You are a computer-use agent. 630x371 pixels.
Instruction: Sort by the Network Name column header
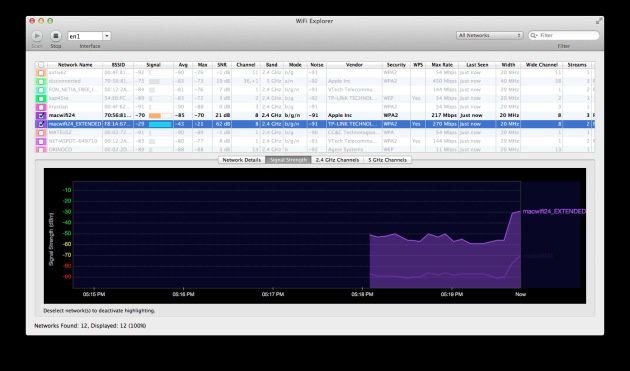[x=75, y=65]
